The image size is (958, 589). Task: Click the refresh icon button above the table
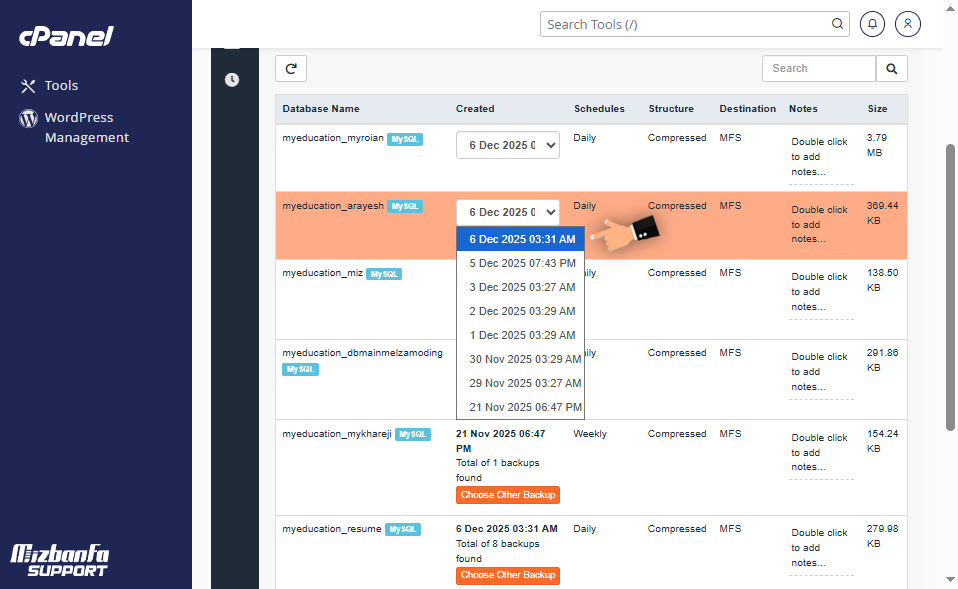[x=291, y=69]
